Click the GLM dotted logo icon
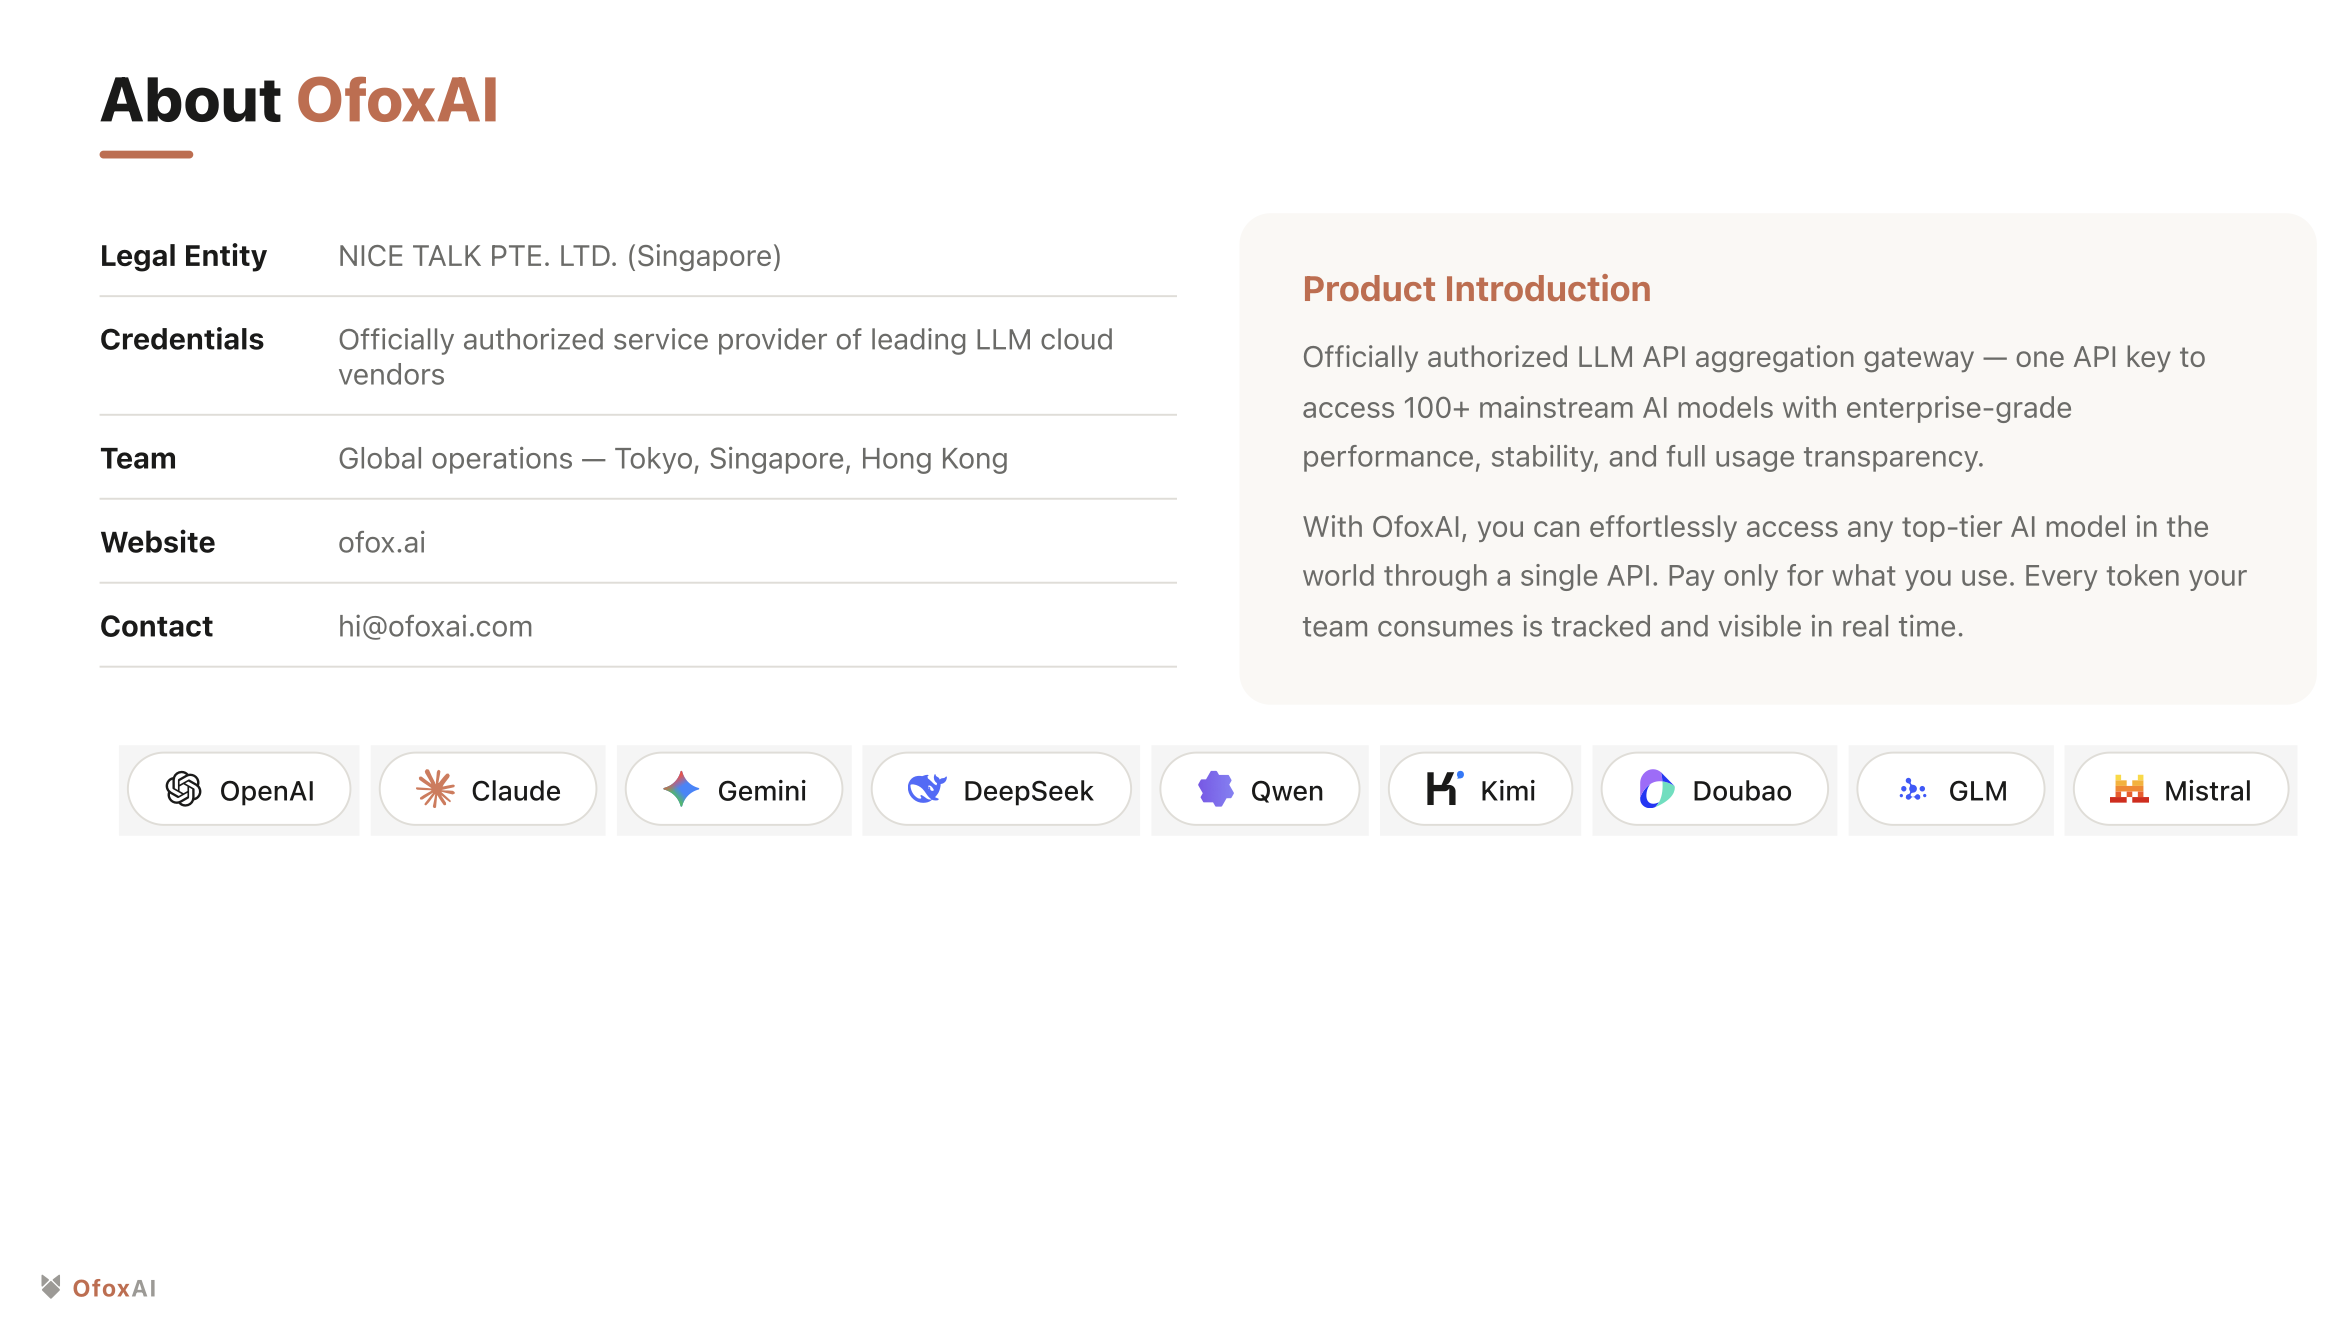 [x=1913, y=790]
